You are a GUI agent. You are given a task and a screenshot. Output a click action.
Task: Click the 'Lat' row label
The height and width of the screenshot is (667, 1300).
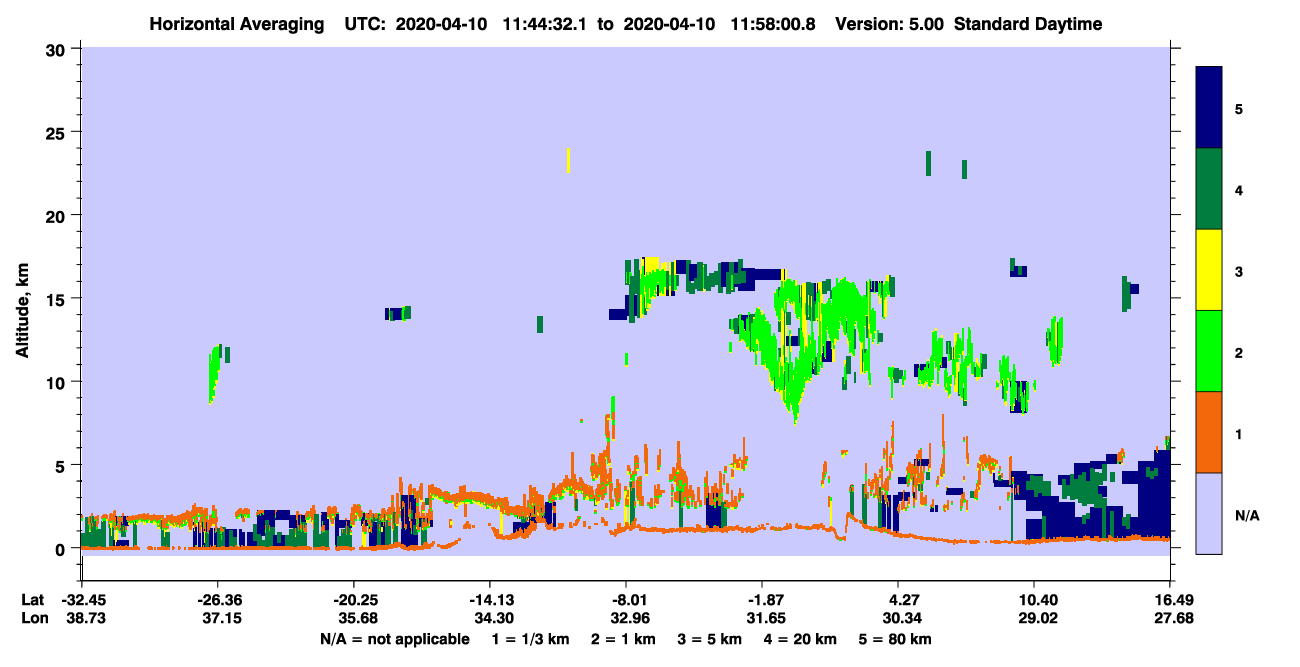click(x=33, y=600)
